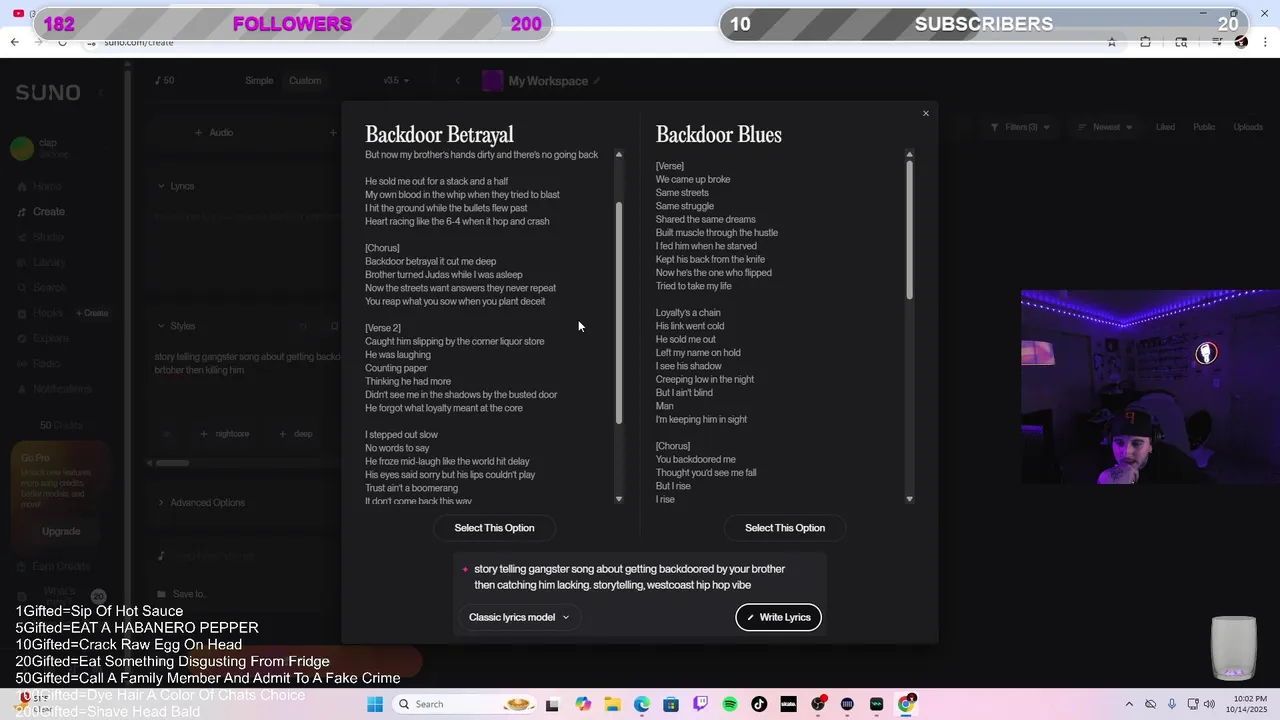Open OBS Studio from the taskbar
This screenshot has height=720, width=1280.
[818, 704]
